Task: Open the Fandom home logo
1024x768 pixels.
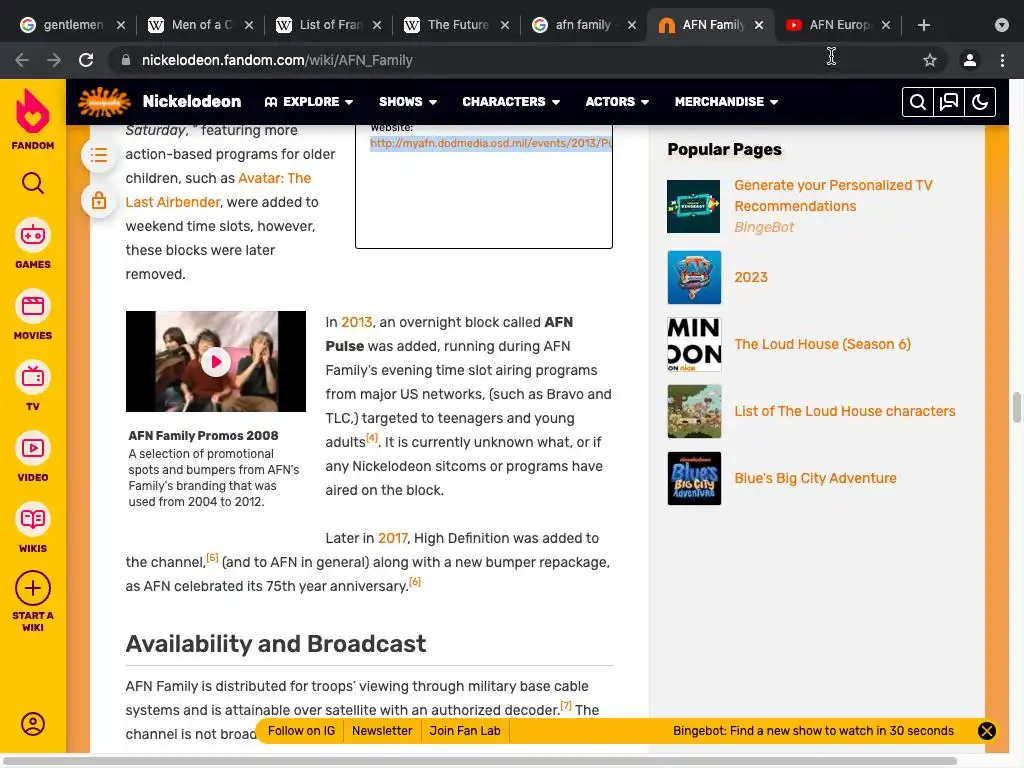Action: [33, 118]
